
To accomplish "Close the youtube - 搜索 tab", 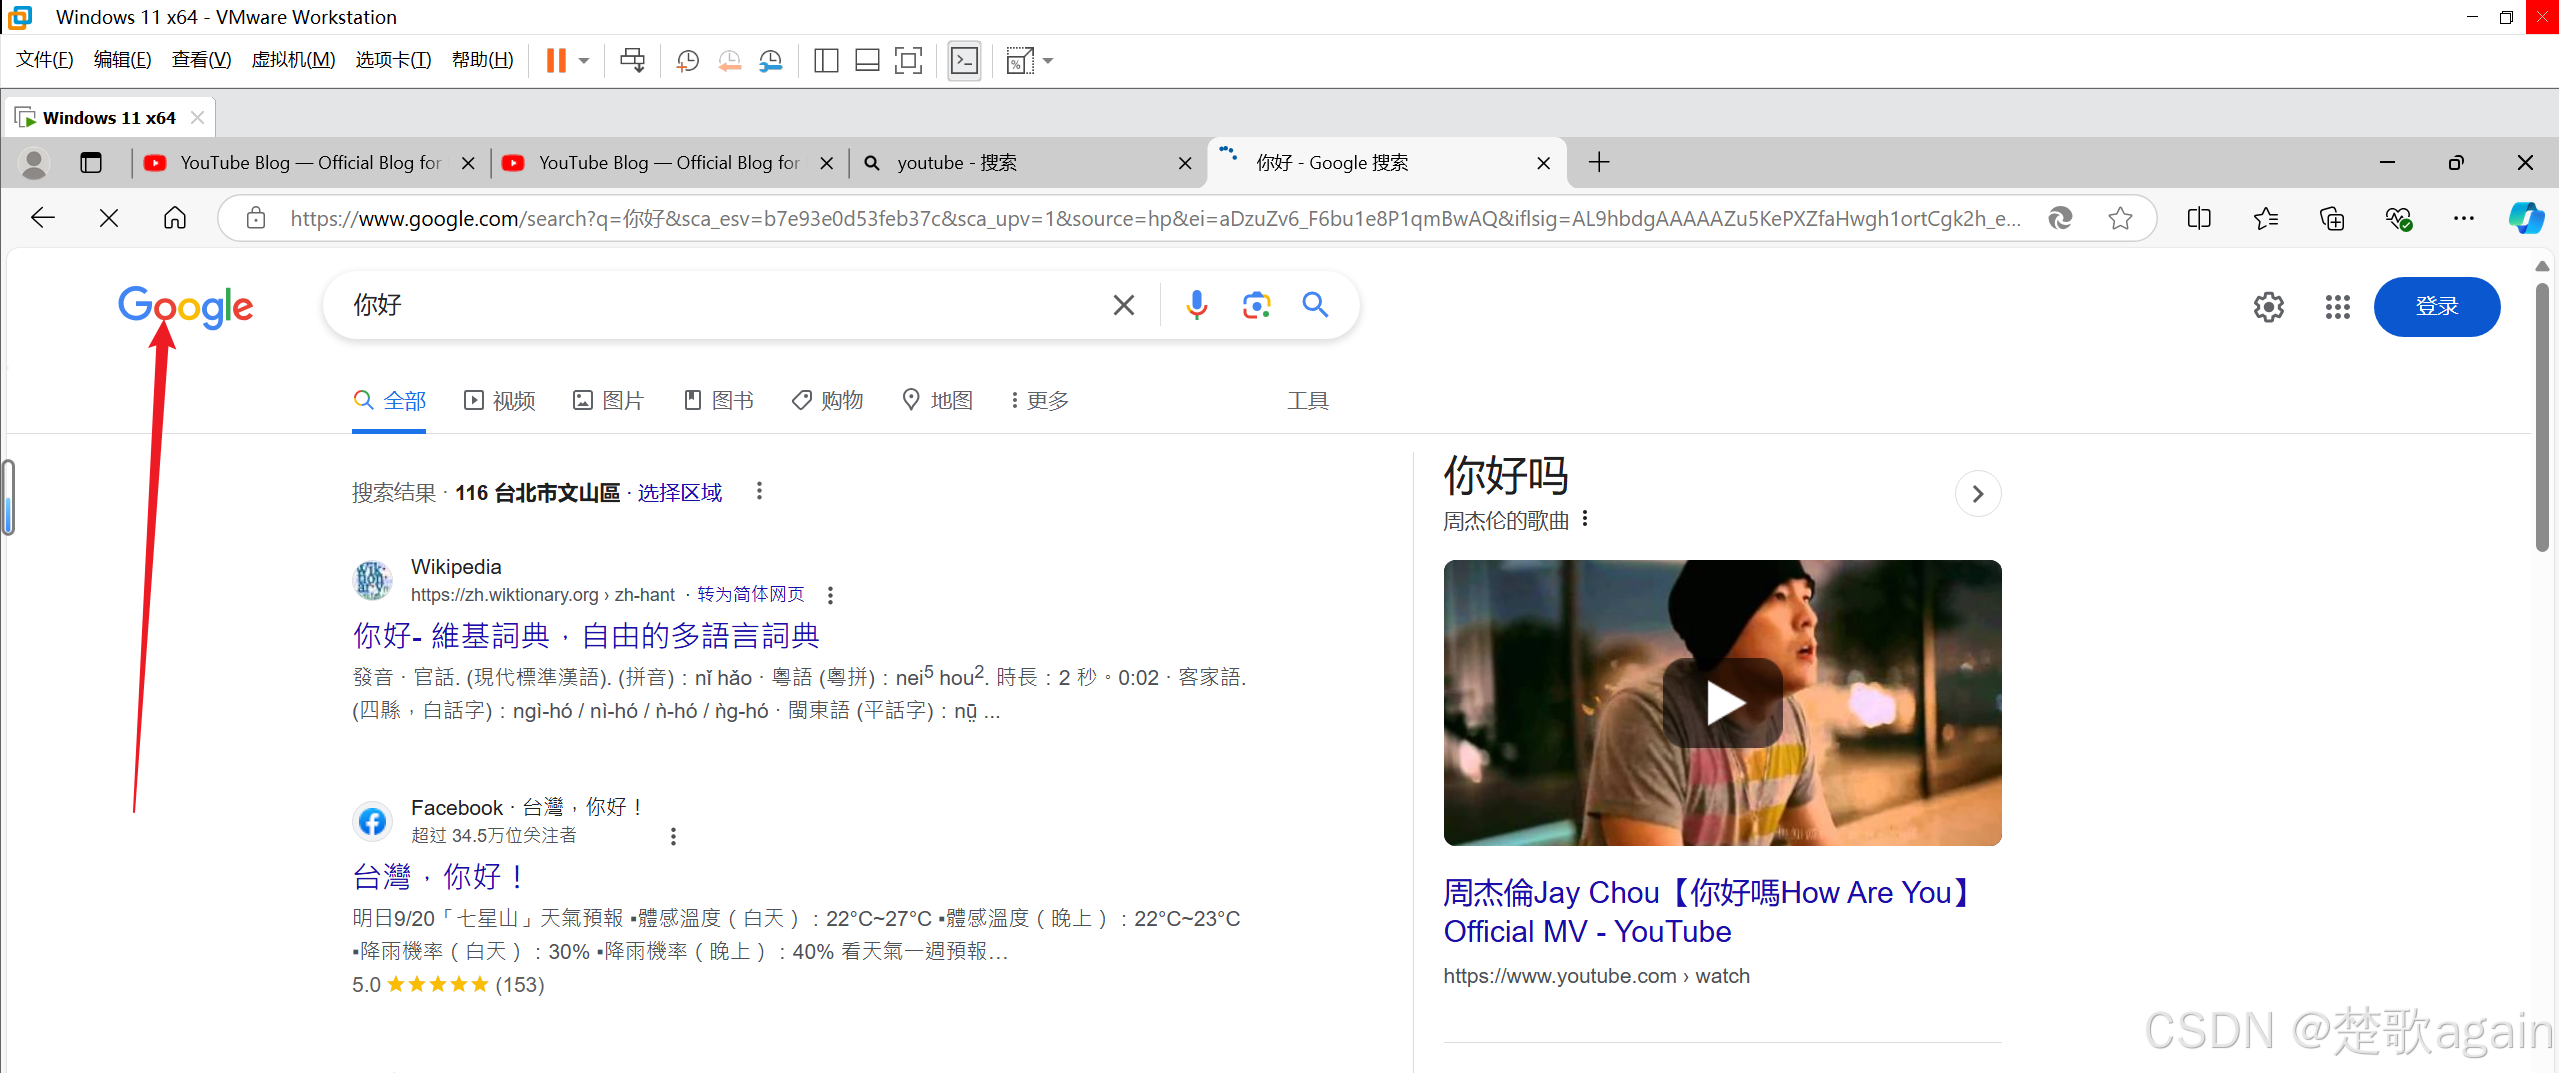I will 1185,163.
